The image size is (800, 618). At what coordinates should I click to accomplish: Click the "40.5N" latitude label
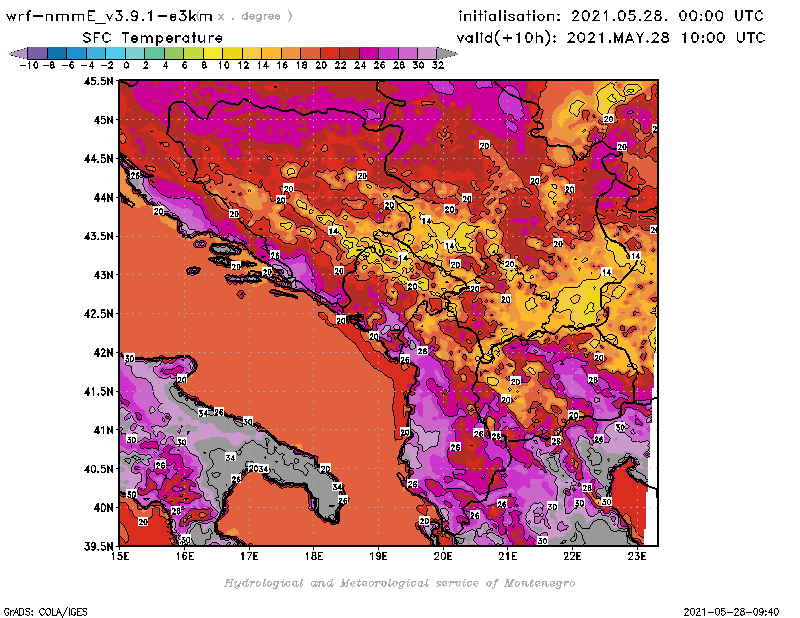(x=98, y=468)
